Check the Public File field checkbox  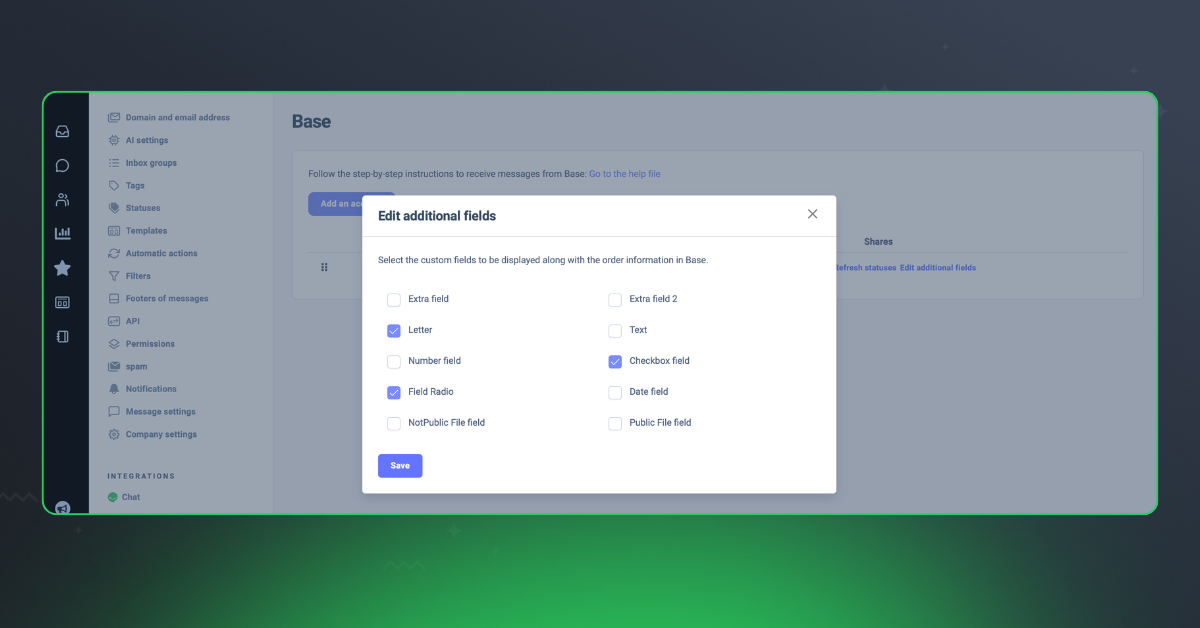pos(615,423)
